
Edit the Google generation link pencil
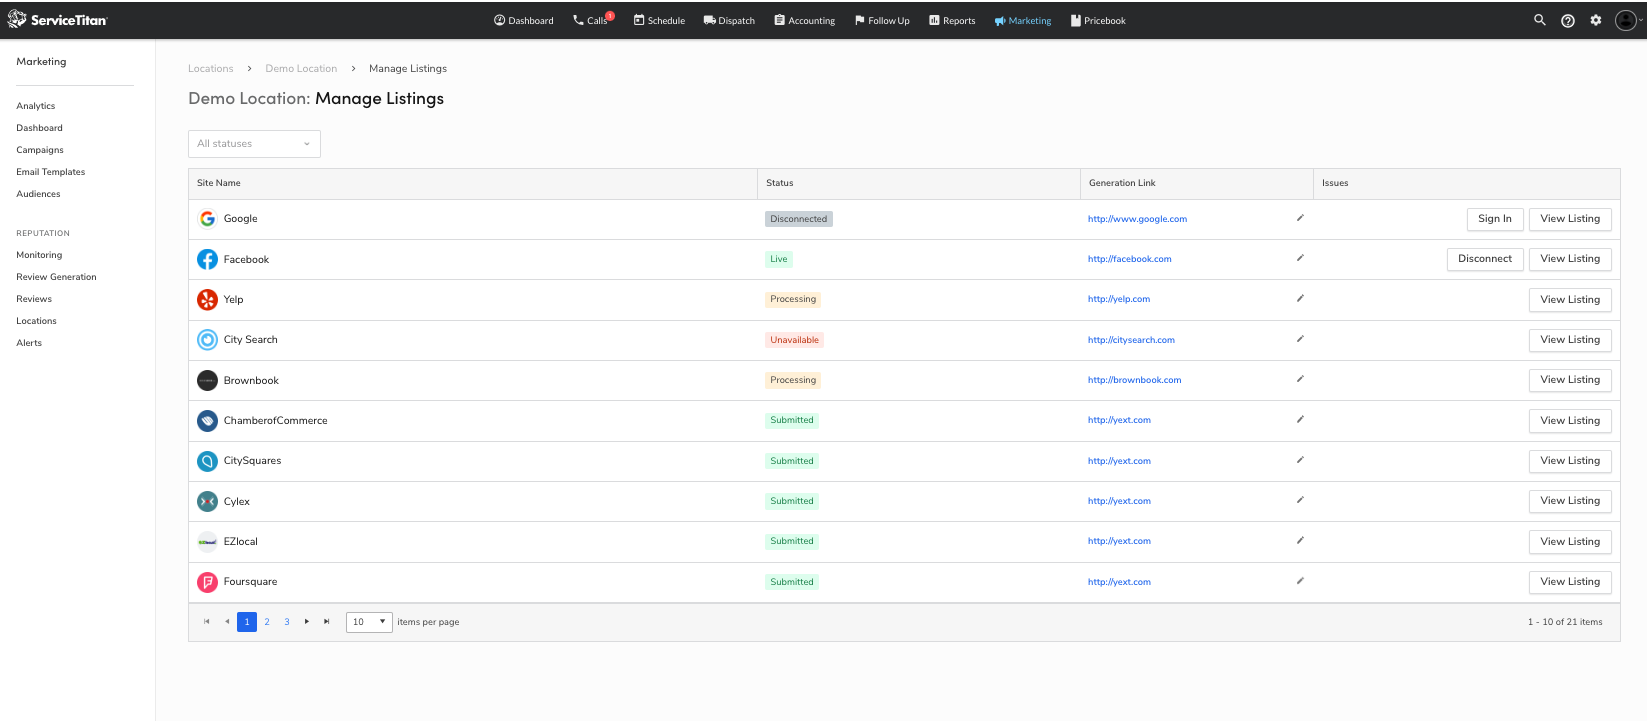pyautogui.click(x=1300, y=218)
